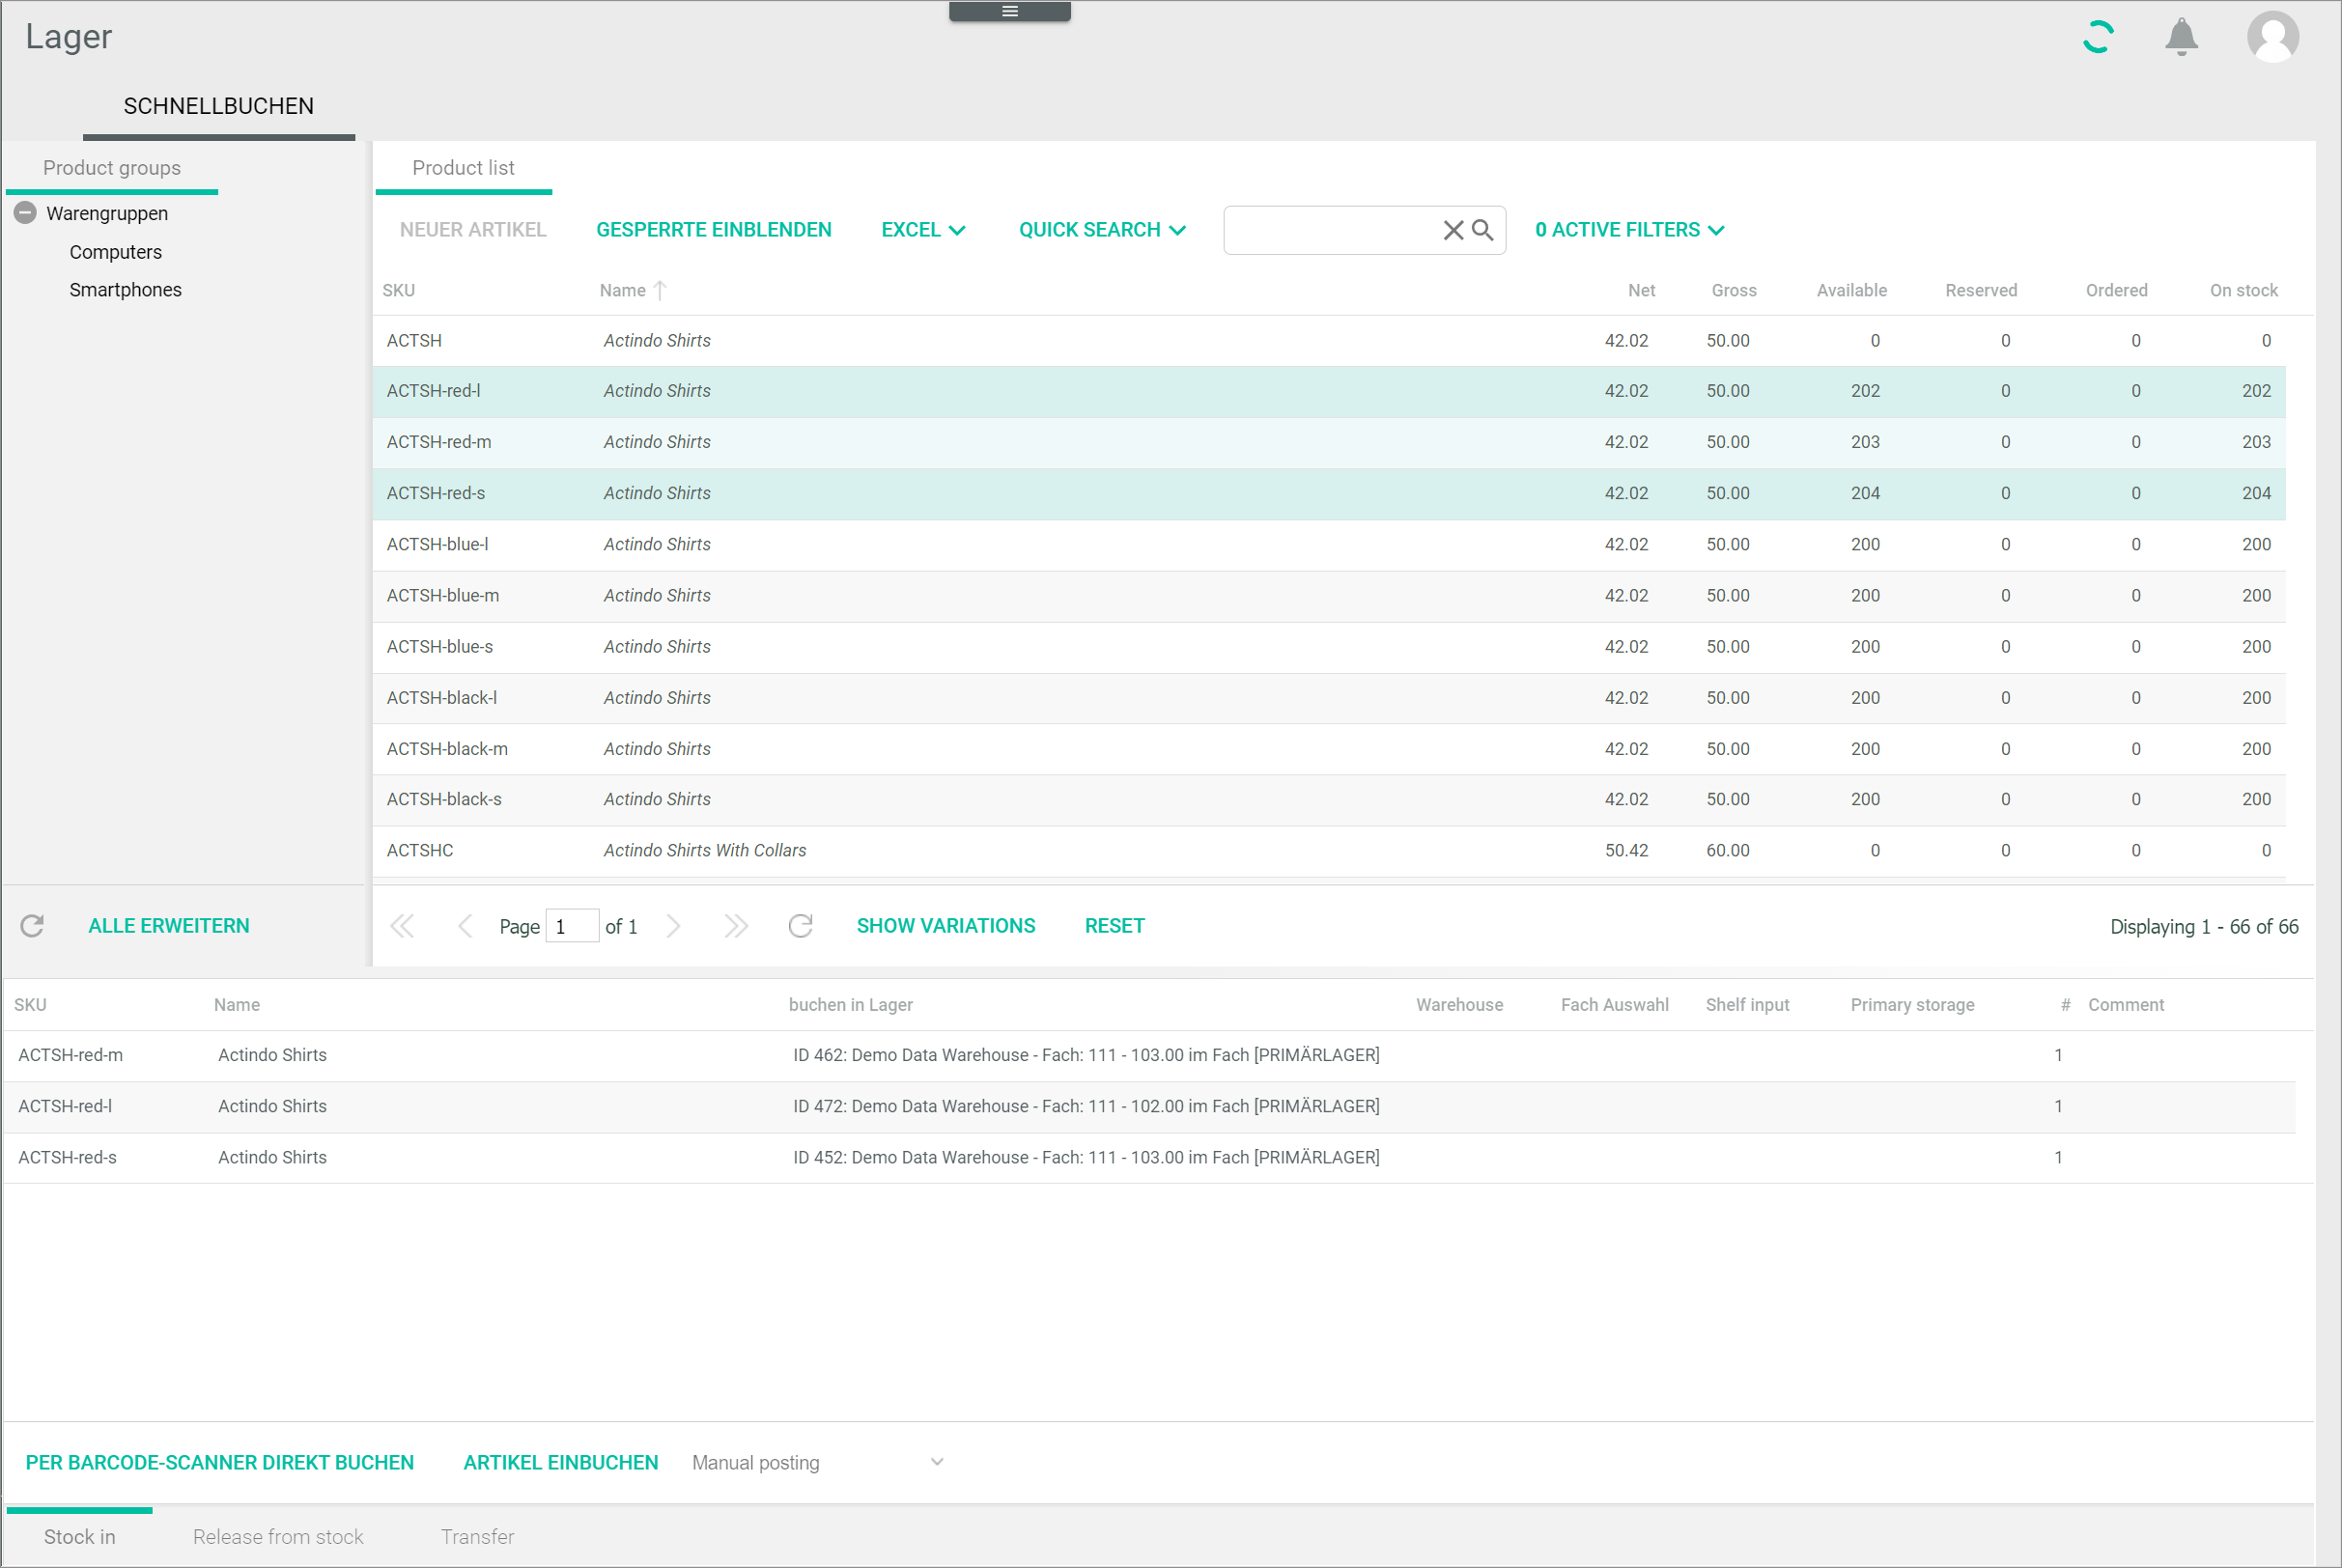Sort by Gross column header

1733,290
